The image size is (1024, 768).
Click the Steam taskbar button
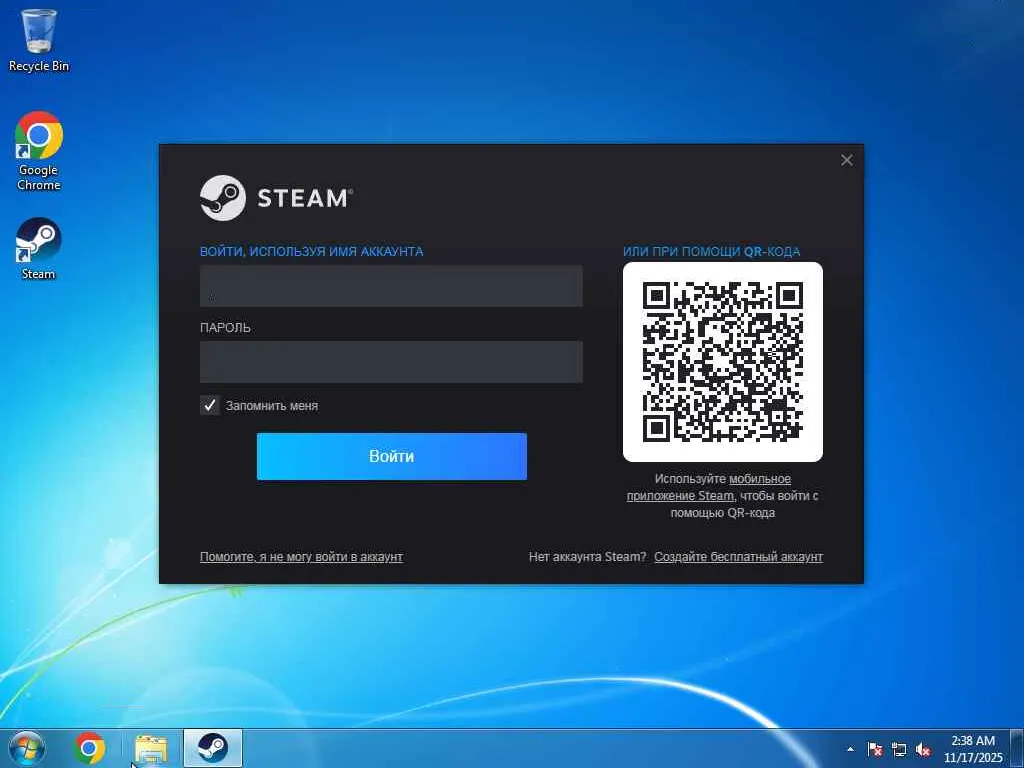[212, 748]
